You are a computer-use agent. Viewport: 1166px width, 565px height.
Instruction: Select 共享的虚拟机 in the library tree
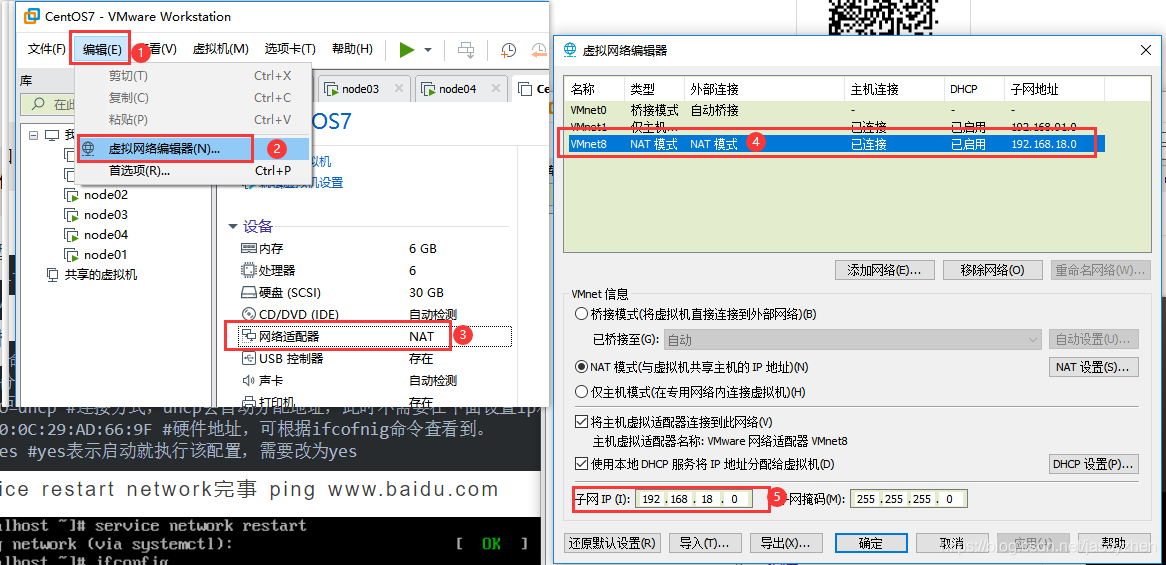(x=101, y=274)
